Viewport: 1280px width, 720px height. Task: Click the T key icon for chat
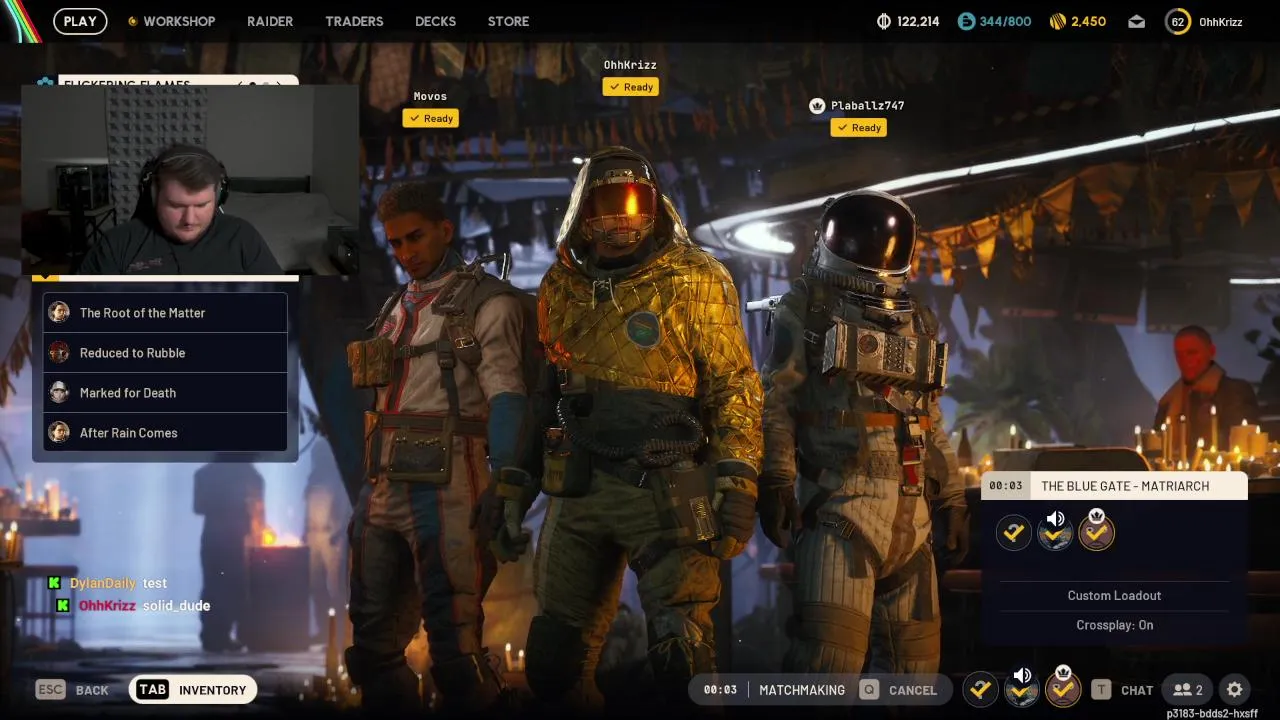1101,690
